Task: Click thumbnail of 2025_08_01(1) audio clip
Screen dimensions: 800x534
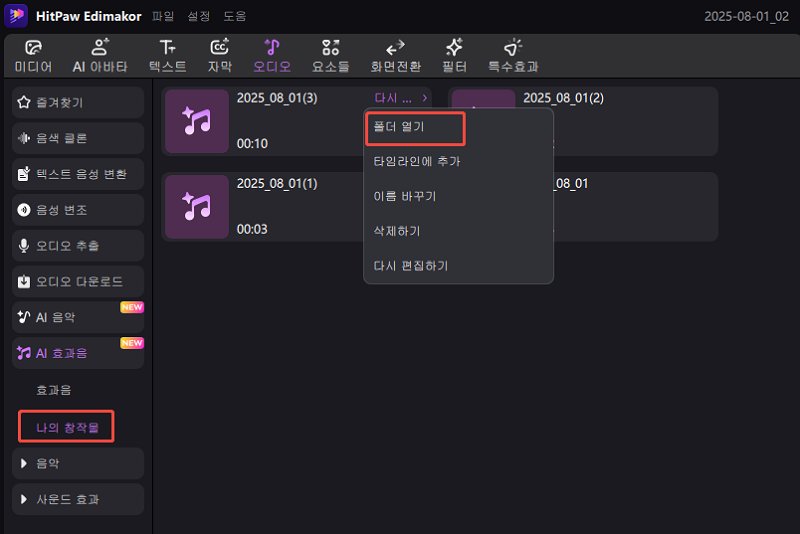Action: pyautogui.click(x=197, y=207)
